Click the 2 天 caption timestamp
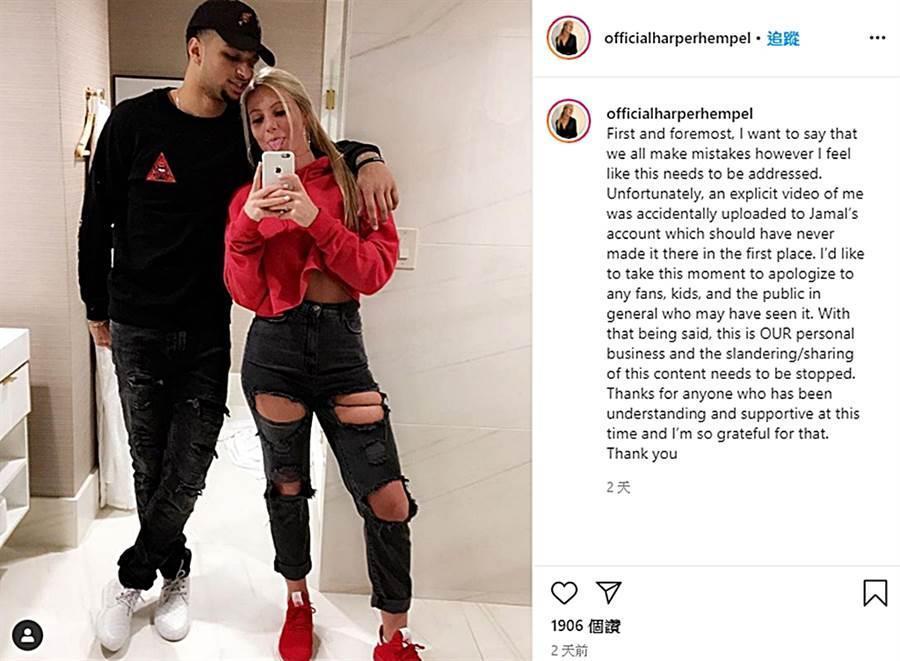Screen dimensions: 900x661 [x=618, y=488]
